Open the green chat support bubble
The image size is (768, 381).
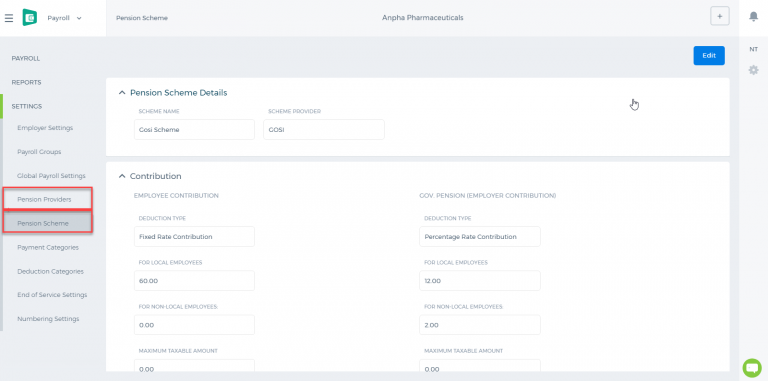coord(752,367)
